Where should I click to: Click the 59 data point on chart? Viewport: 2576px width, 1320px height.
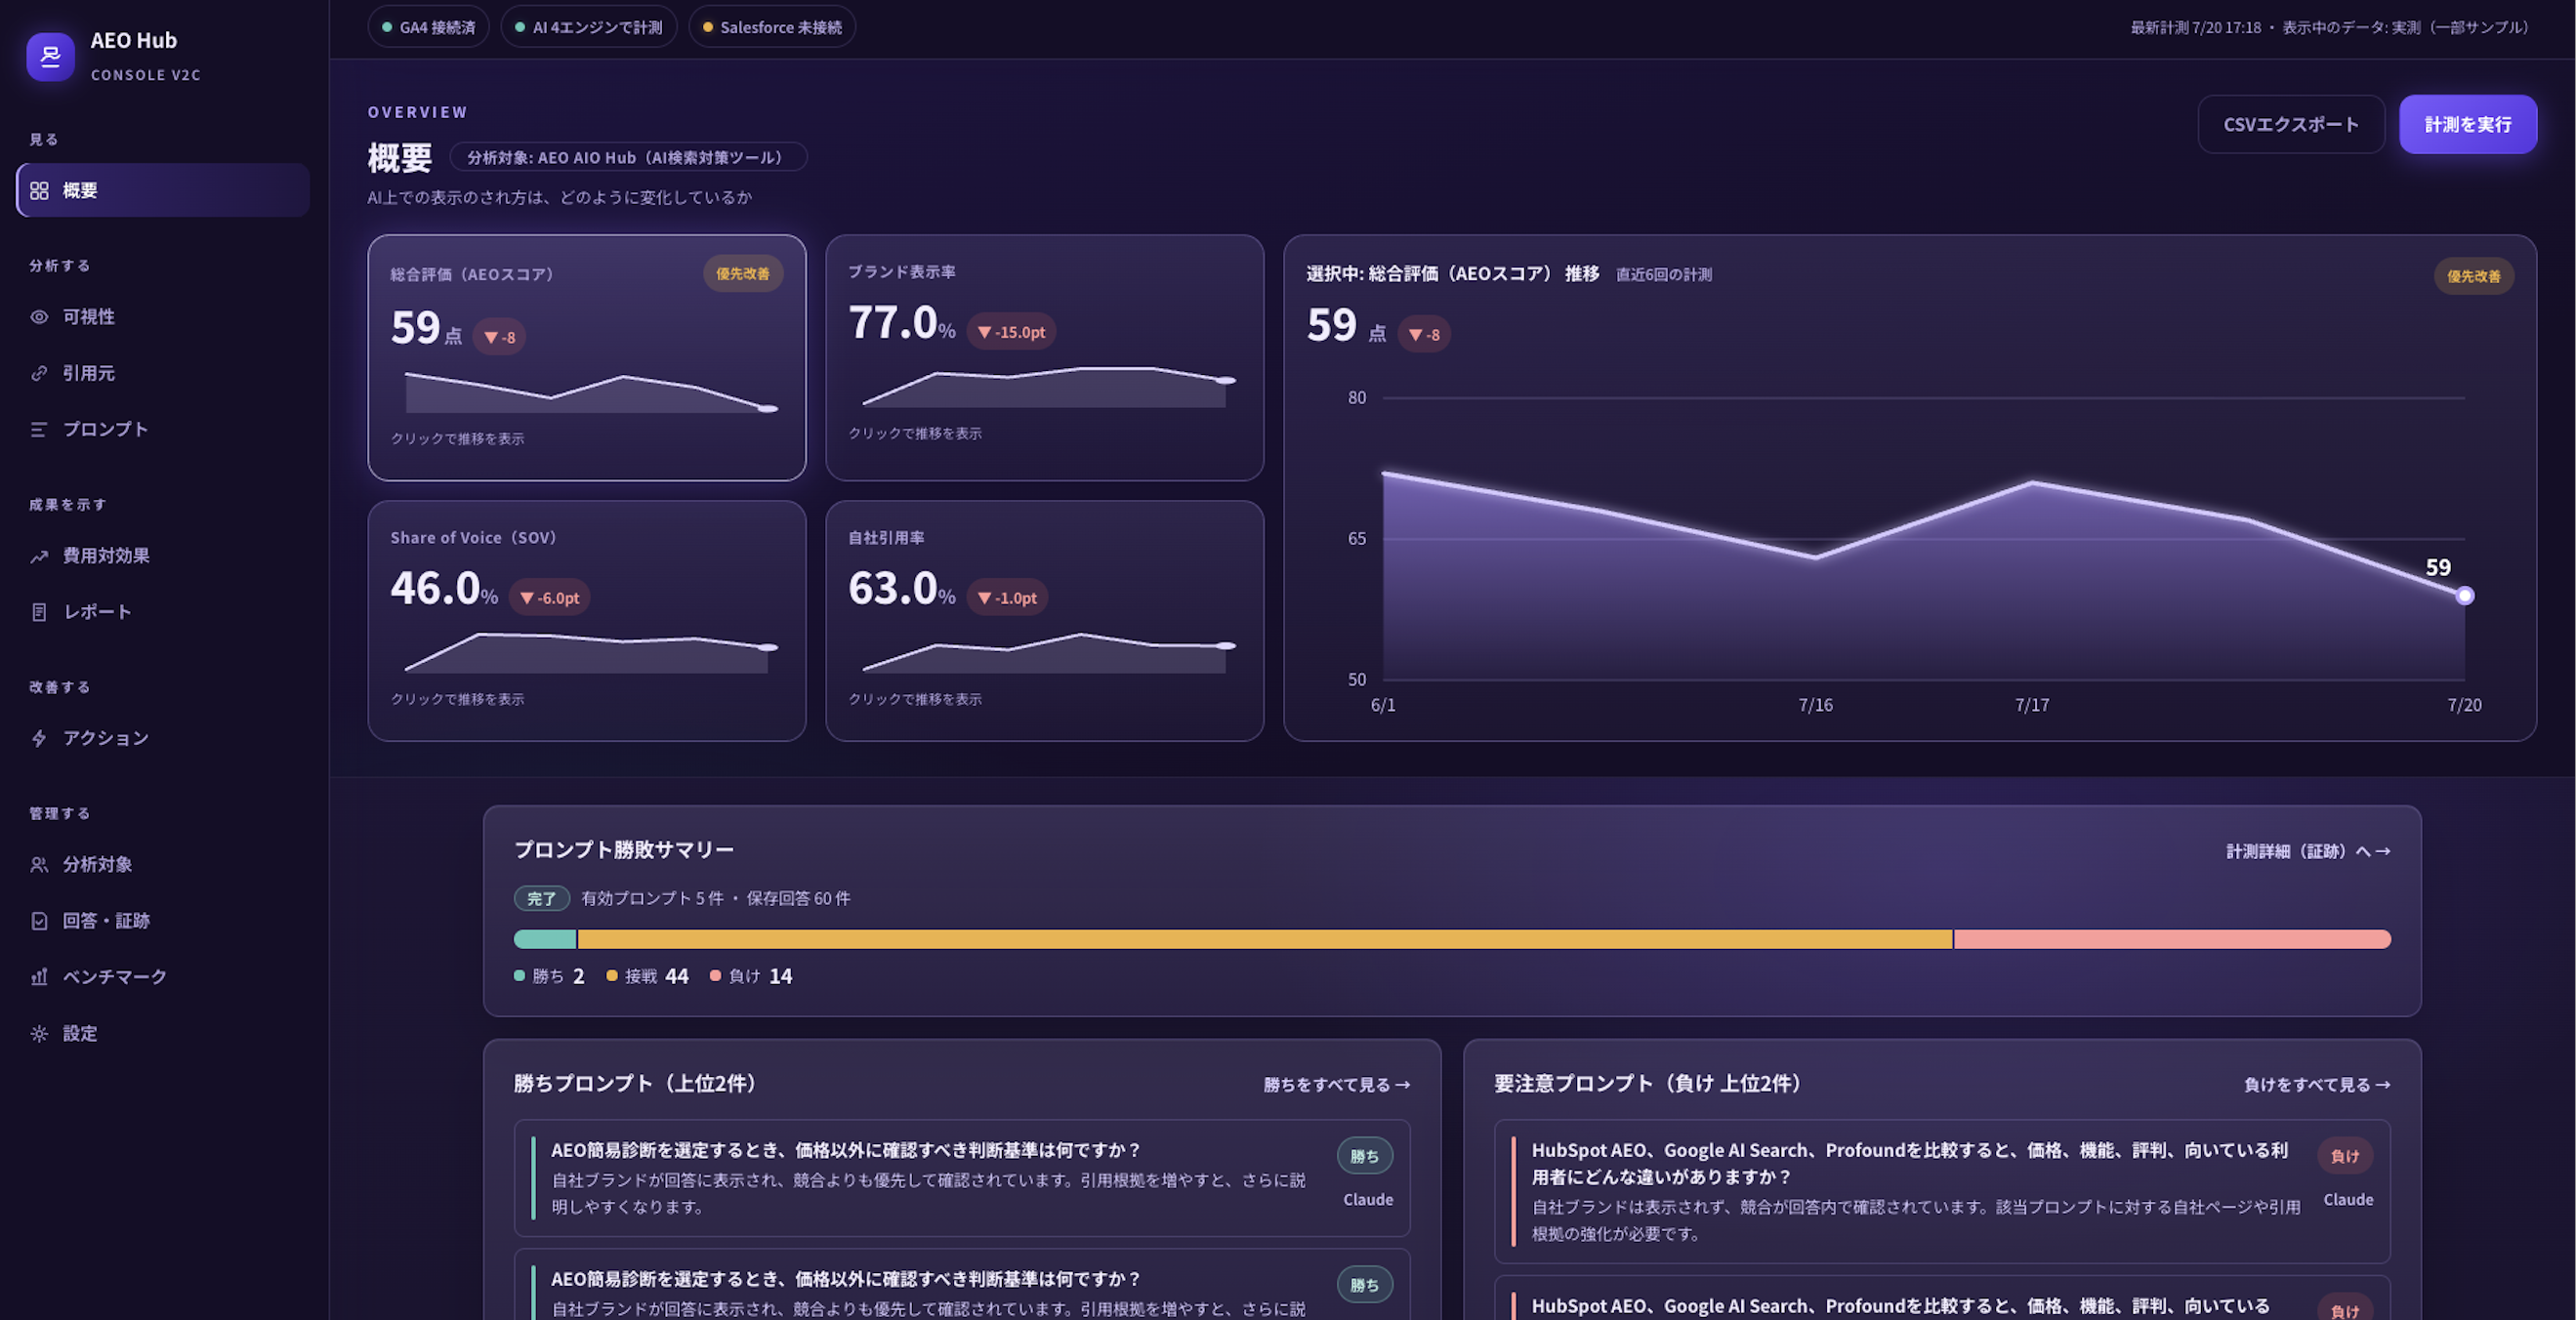tap(2464, 596)
